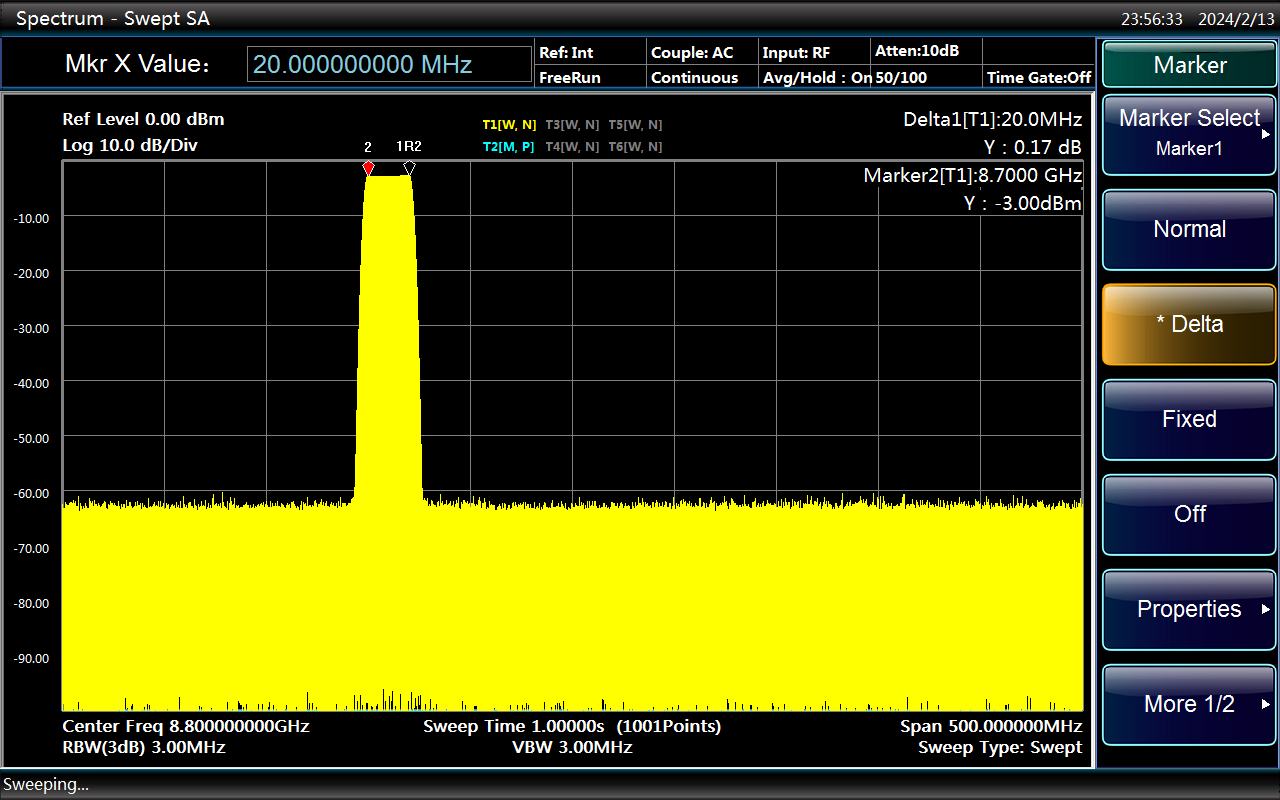Click the -10.00 y-axis label
The width and height of the screenshot is (1280, 800).
31,217
